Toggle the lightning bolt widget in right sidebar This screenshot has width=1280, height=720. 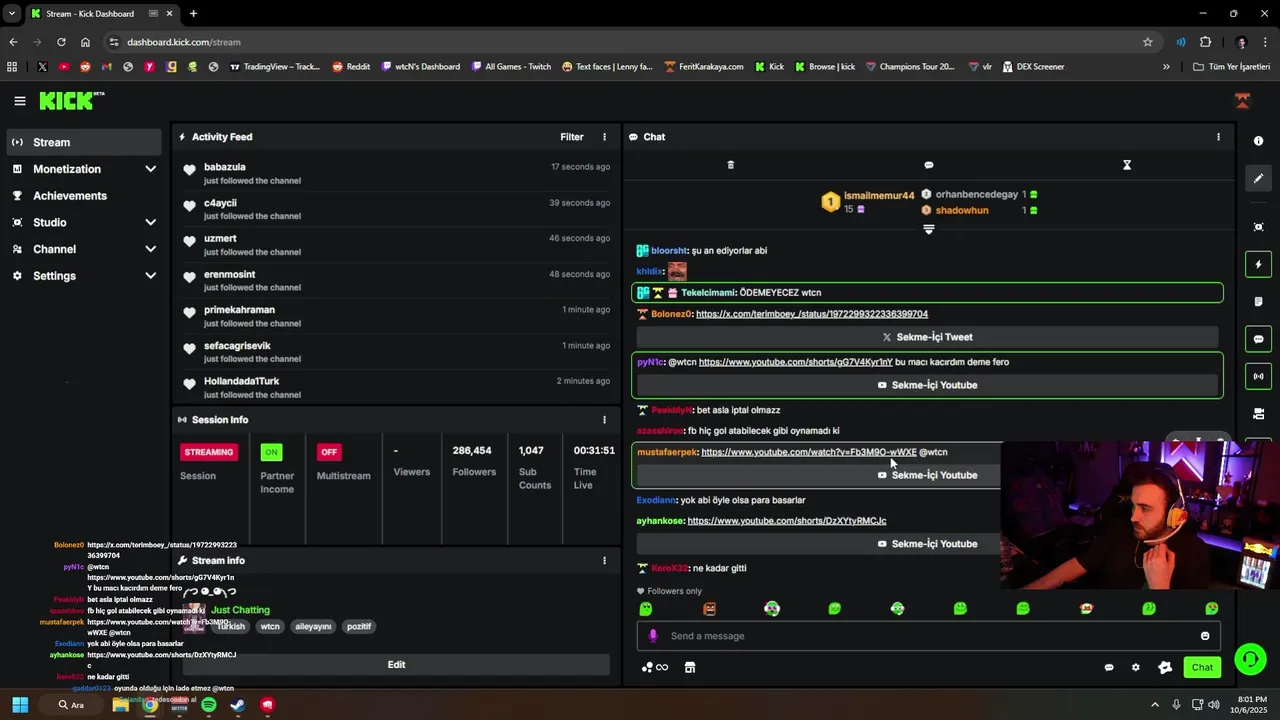[x=1258, y=264]
